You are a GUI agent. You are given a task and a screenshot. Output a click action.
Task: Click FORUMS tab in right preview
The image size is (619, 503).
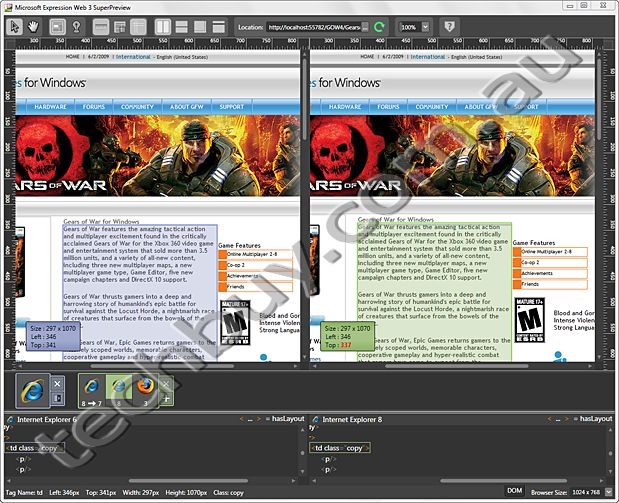(x=388, y=107)
